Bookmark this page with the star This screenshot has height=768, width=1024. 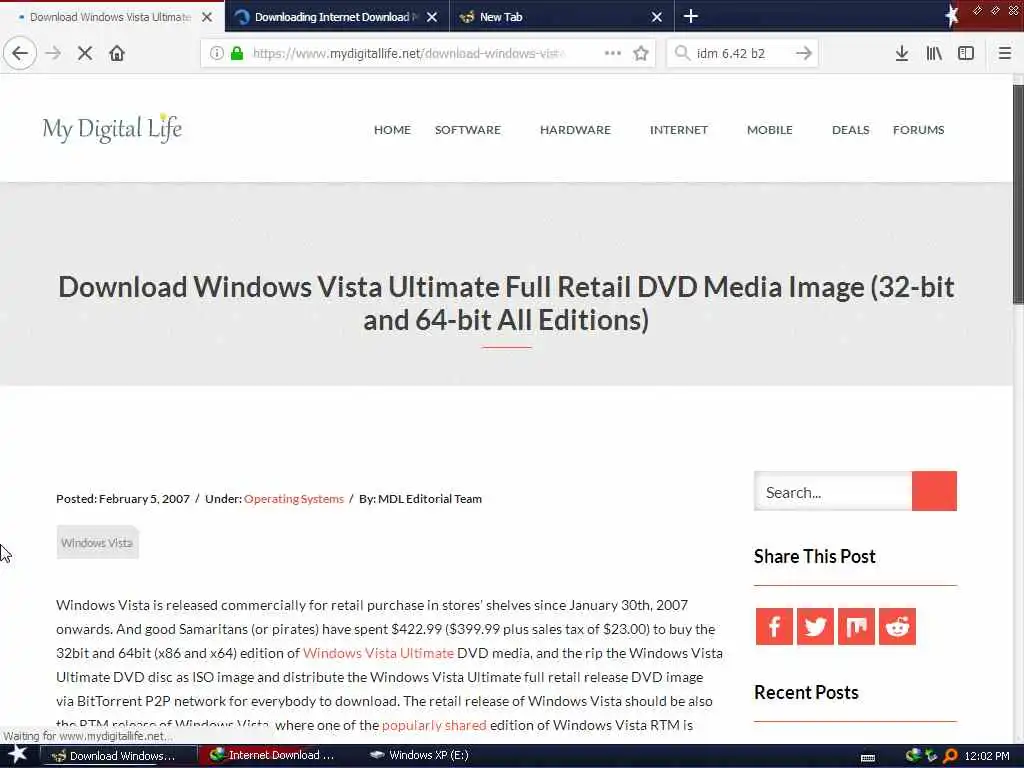pos(641,53)
